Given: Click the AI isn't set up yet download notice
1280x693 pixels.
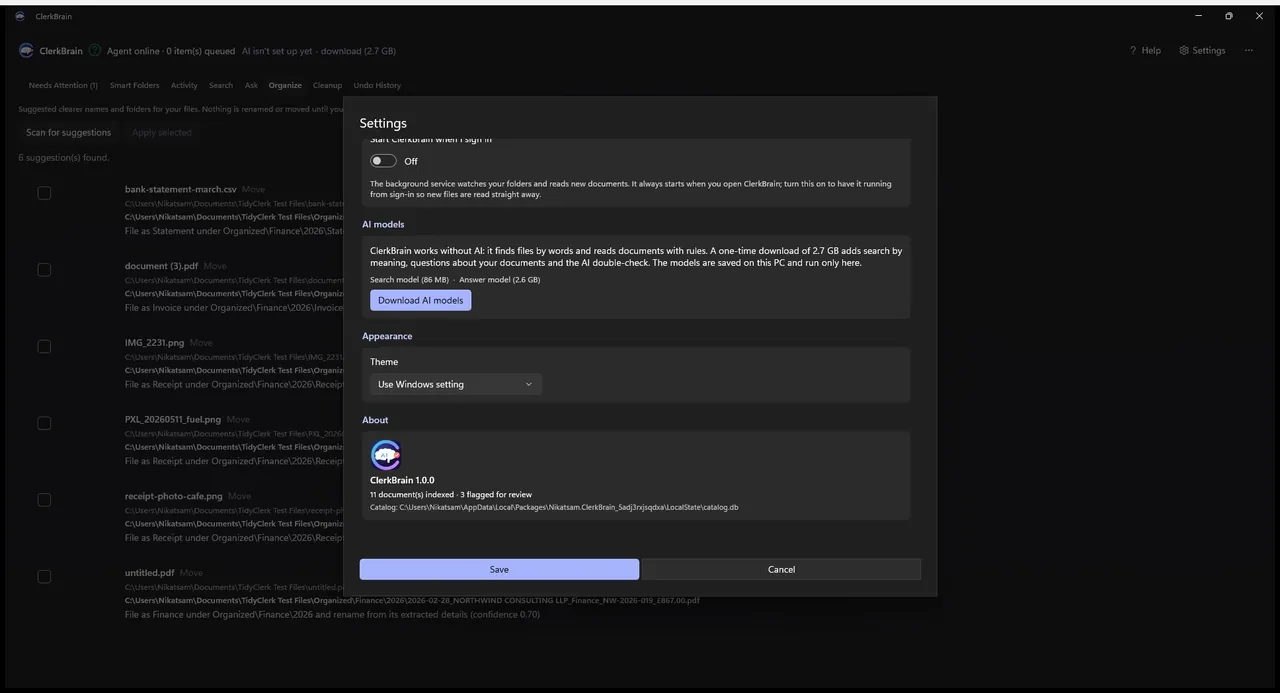Looking at the screenshot, I should pyautogui.click(x=319, y=51).
